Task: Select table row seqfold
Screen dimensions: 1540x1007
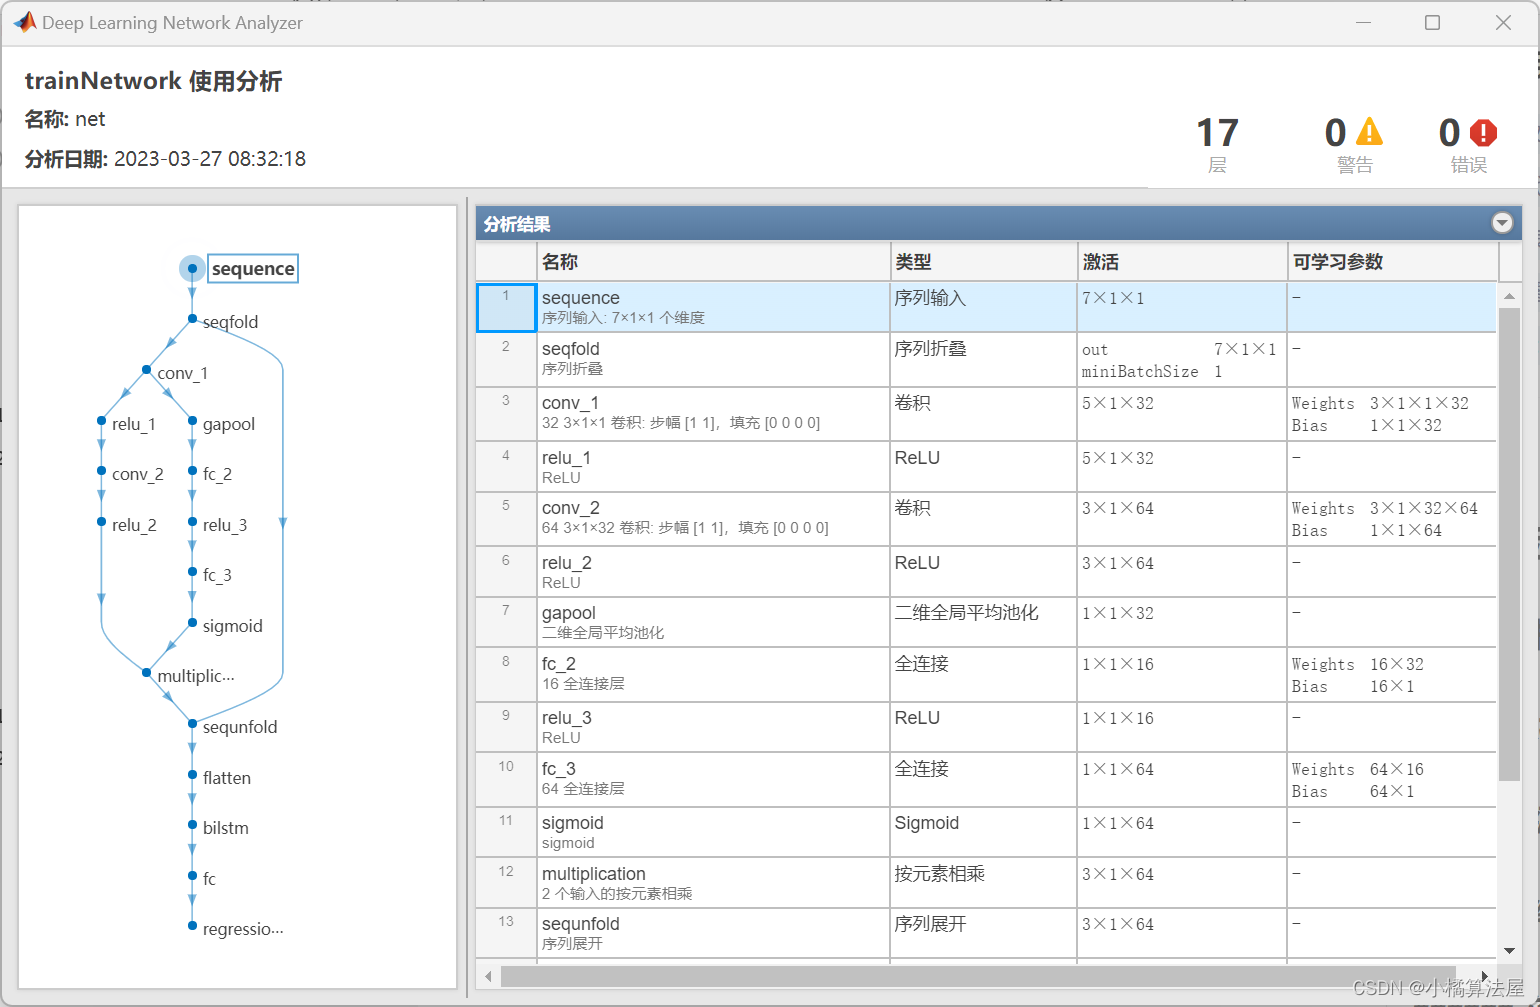Action: 986,359
